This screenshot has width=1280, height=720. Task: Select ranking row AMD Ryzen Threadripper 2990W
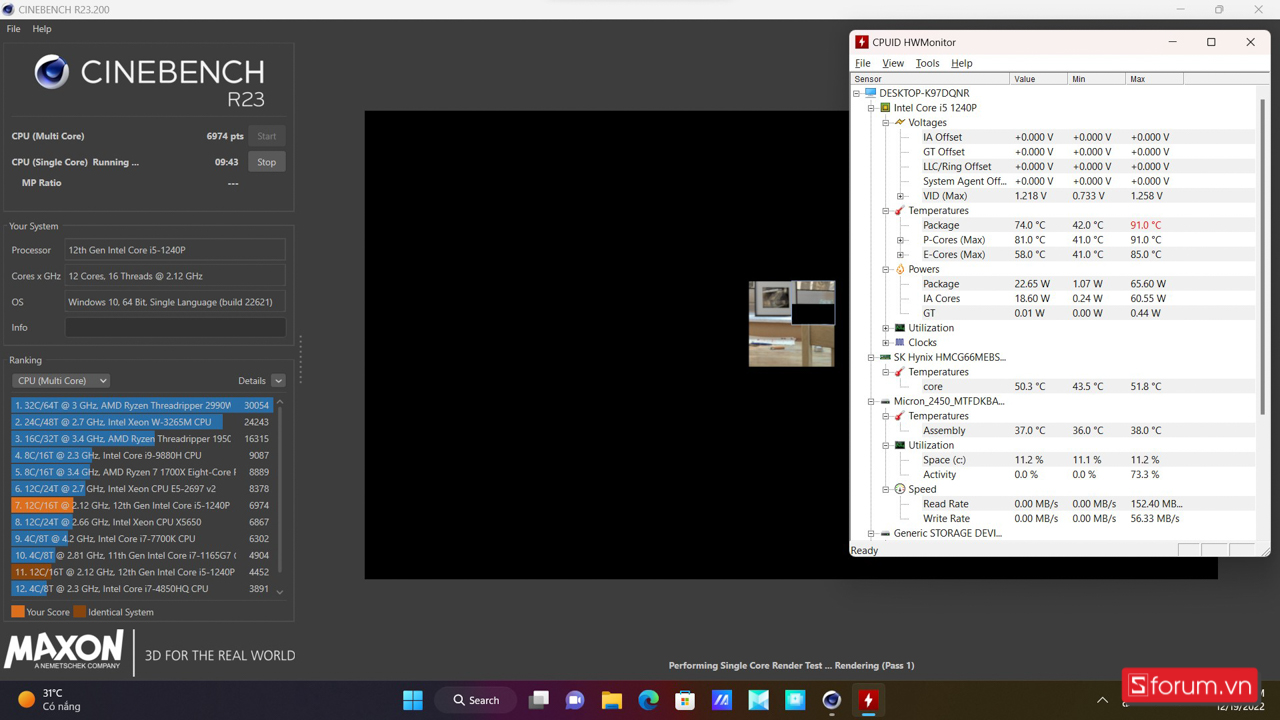[x=141, y=405]
